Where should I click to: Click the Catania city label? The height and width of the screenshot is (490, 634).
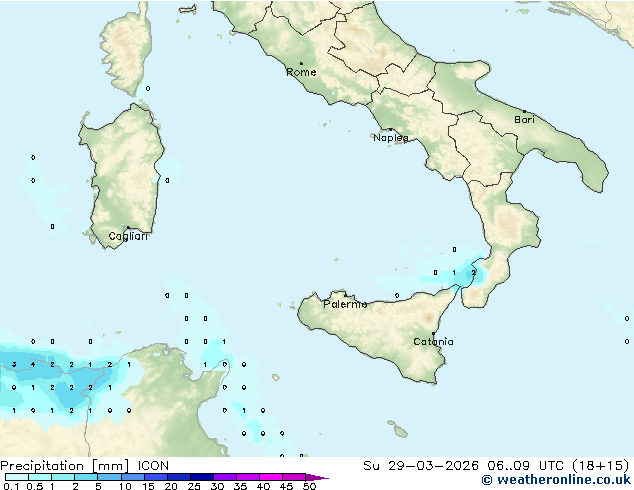click(x=433, y=342)
